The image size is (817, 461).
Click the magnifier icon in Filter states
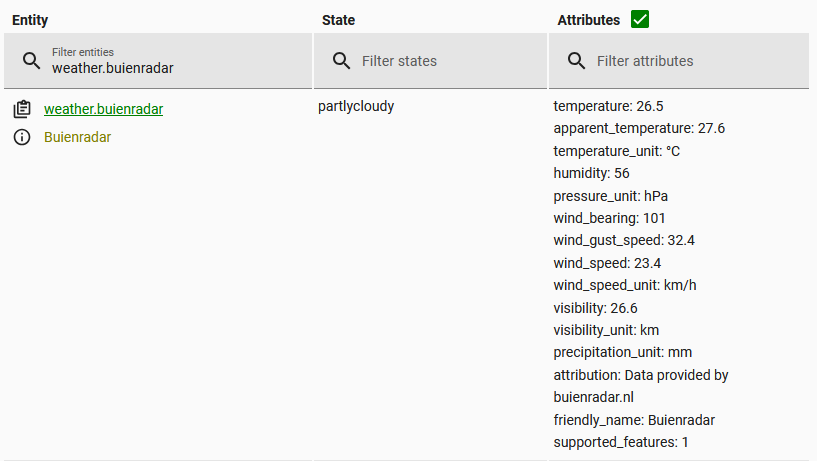(x=341, y=60)
